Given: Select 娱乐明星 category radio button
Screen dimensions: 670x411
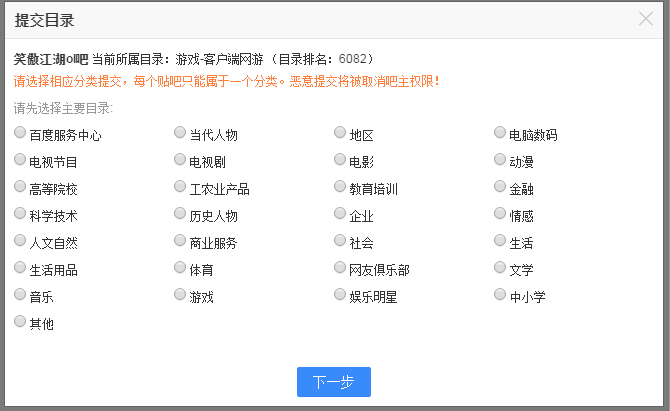Looking at the screenshot, I should tap(340, 294).
